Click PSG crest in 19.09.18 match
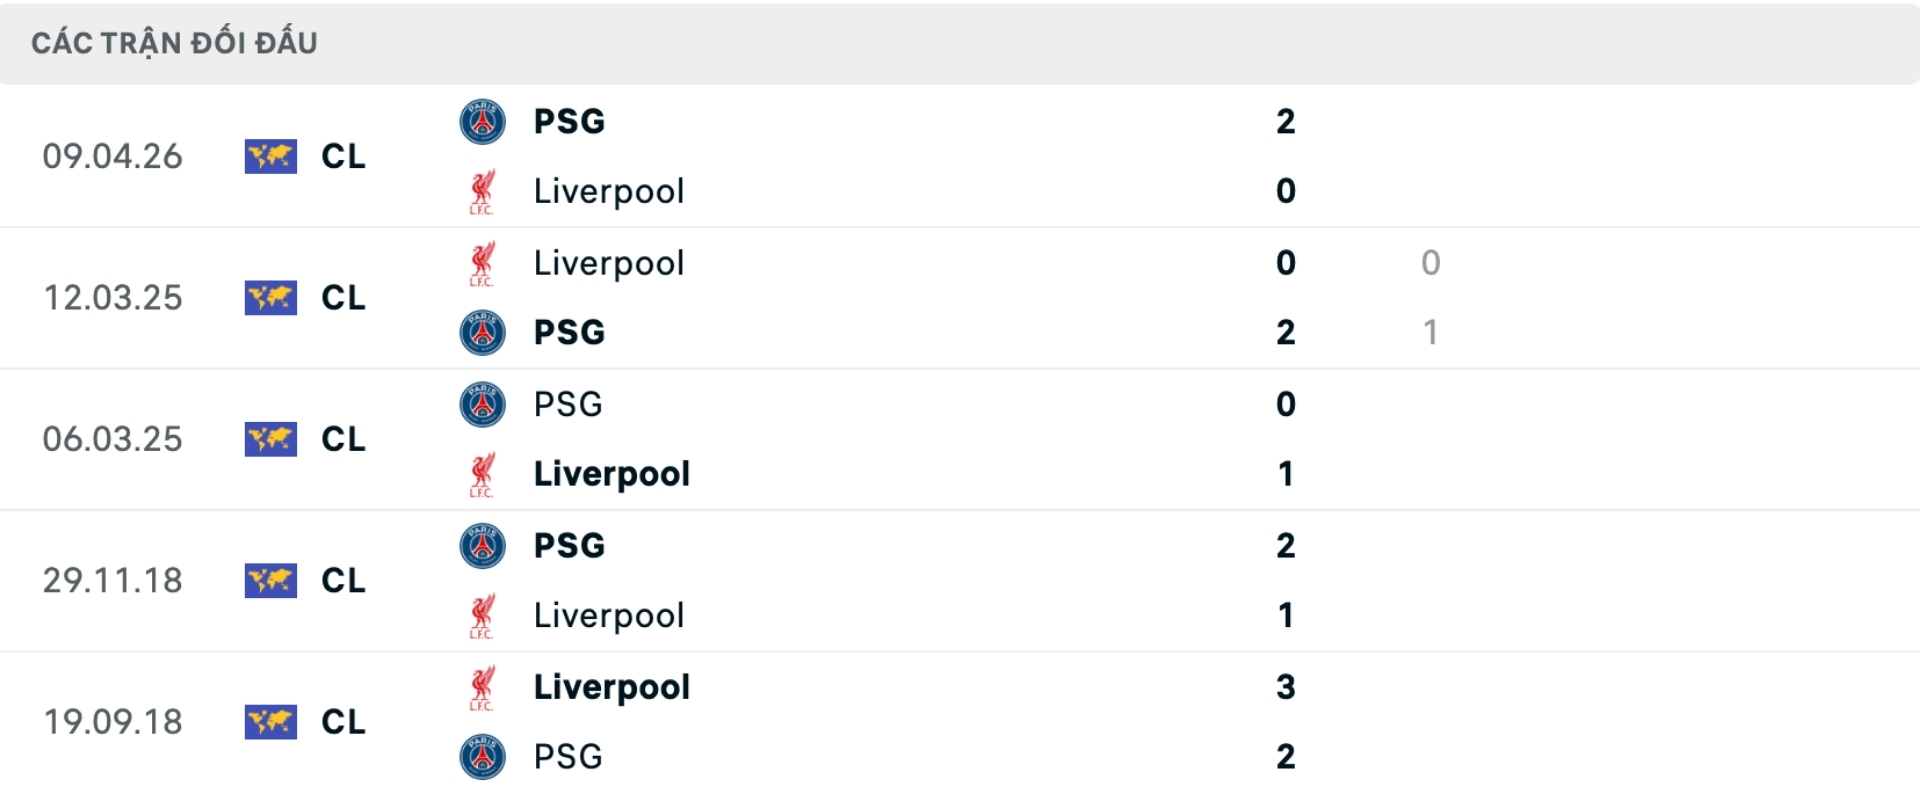 [482, 757]
